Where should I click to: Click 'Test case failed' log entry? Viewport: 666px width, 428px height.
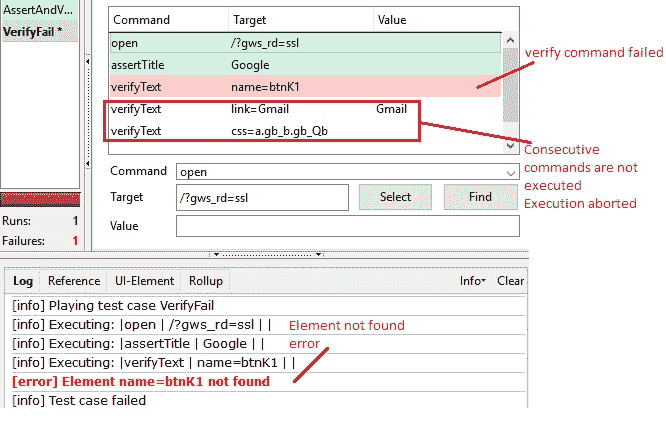click(79, 400)
